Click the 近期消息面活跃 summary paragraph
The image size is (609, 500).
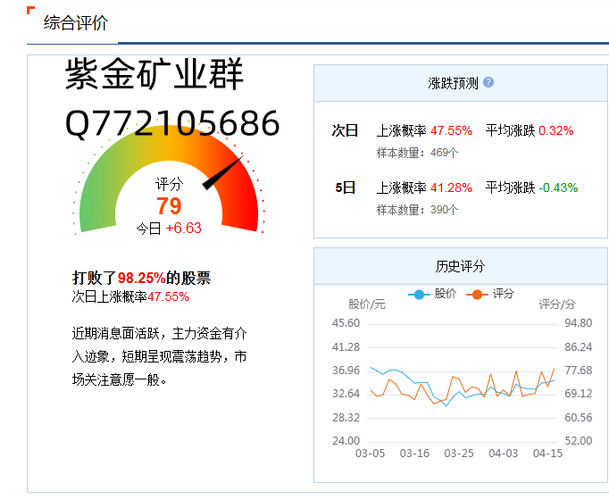point(159,357)
